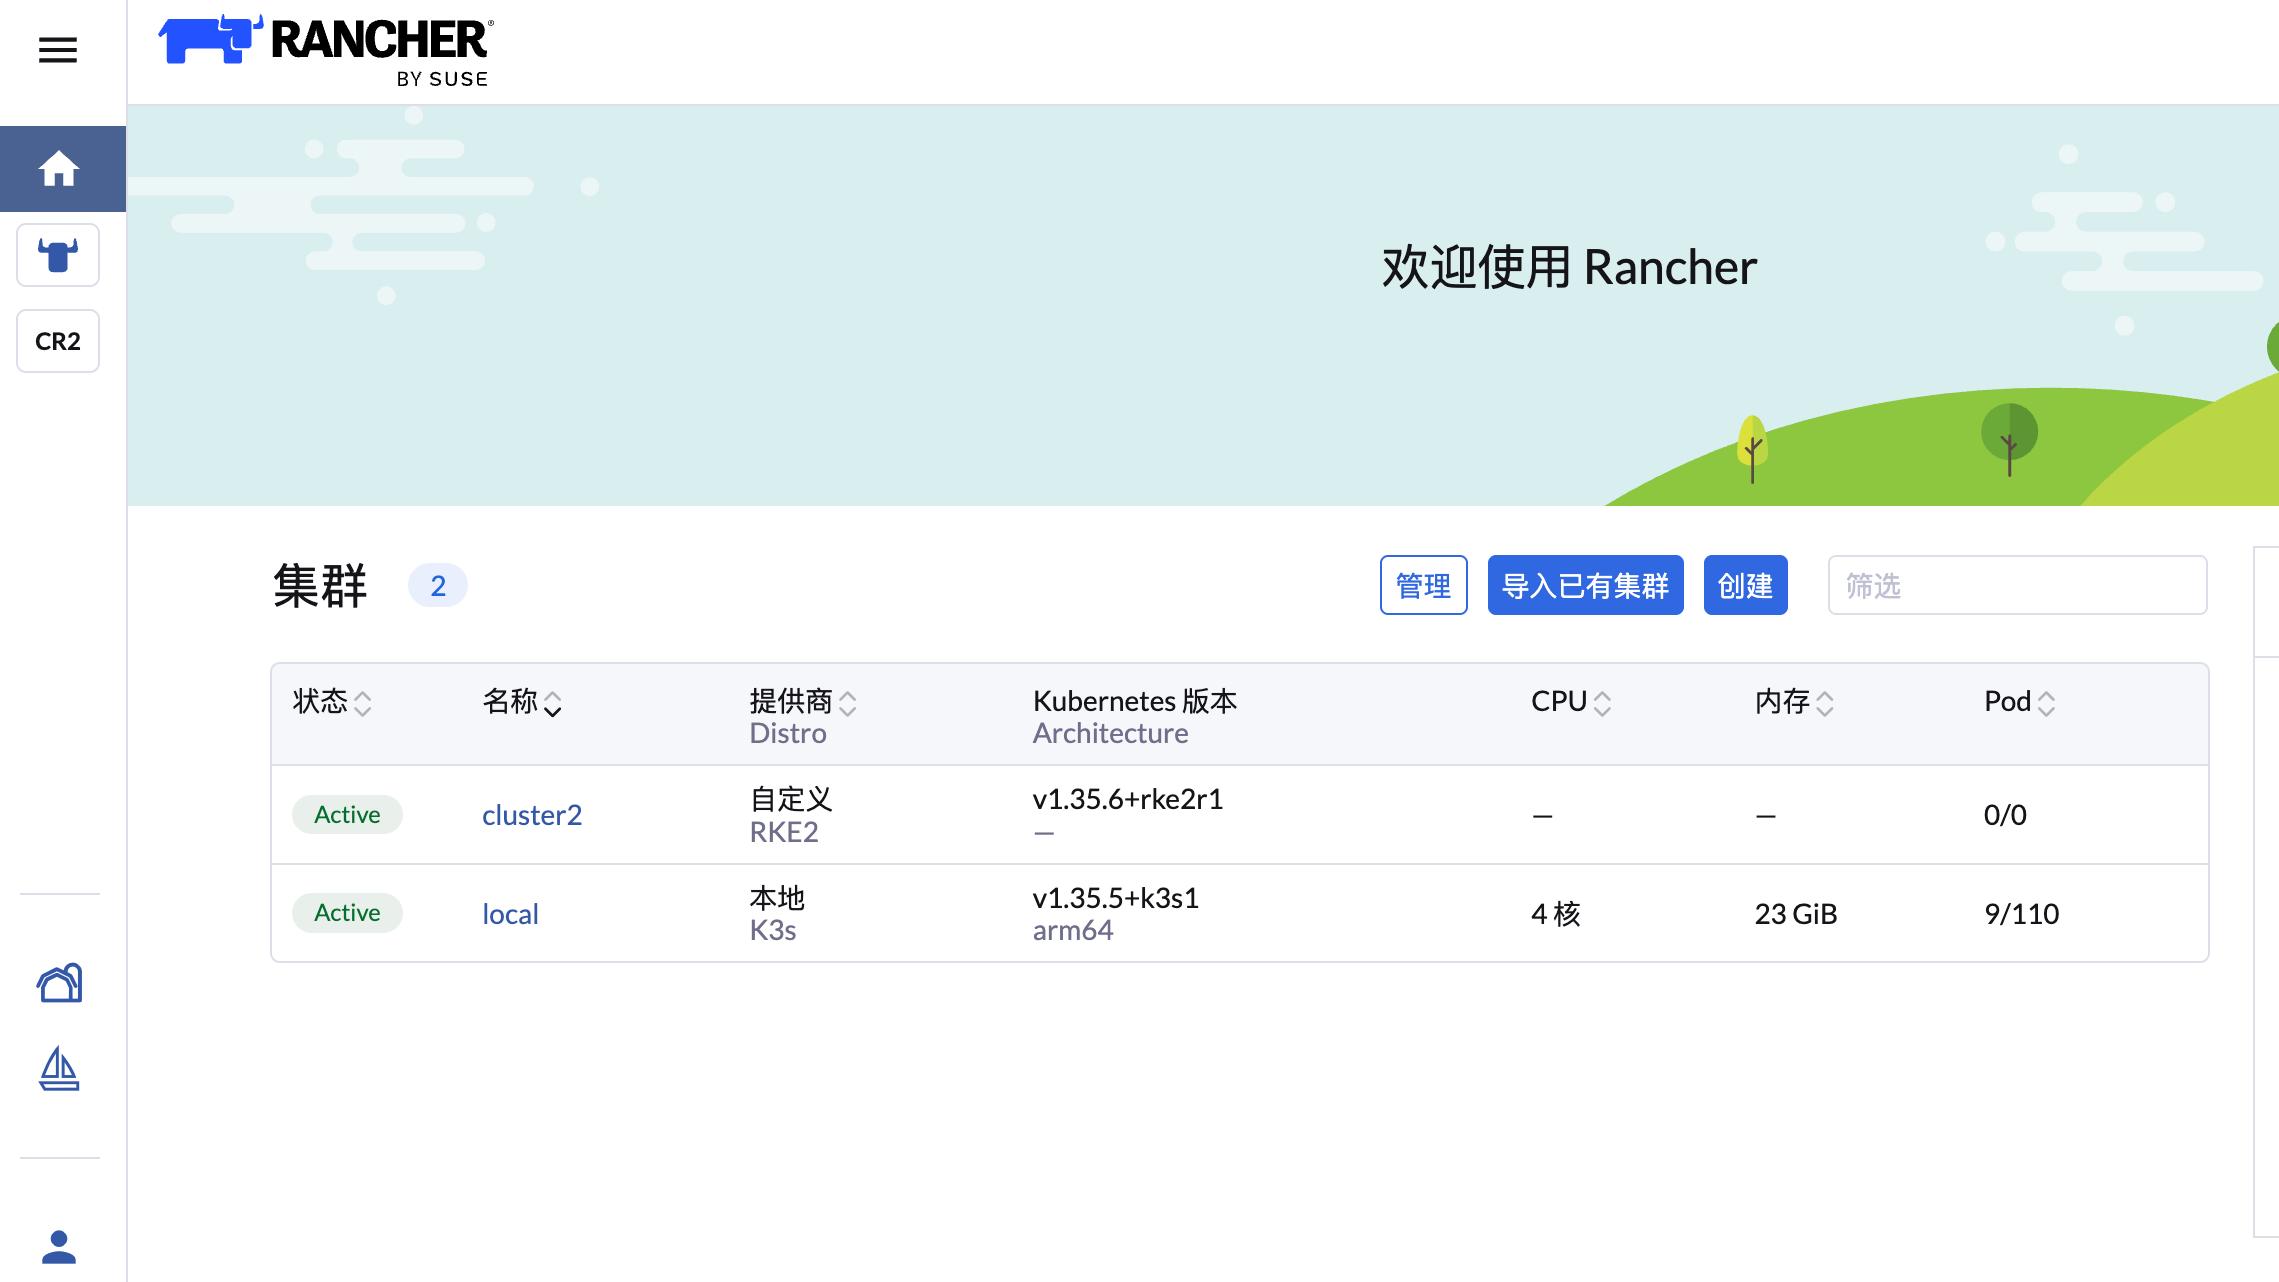Click the 欢迎使用 Rancher banner title
The image size is (2279, 1282).
(x=1569, y=268)
